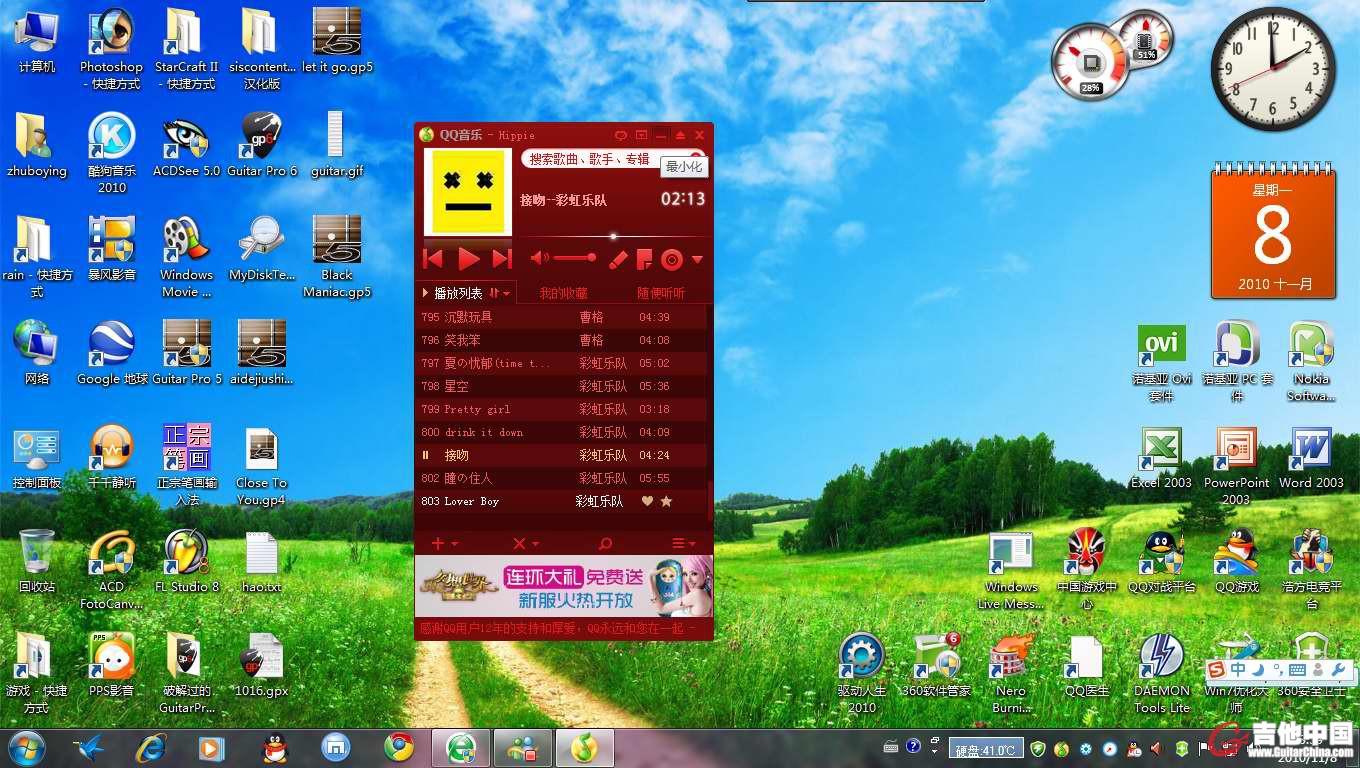Click QQ penguin taskbar button

pyautogui.click(x=274, y=748)
